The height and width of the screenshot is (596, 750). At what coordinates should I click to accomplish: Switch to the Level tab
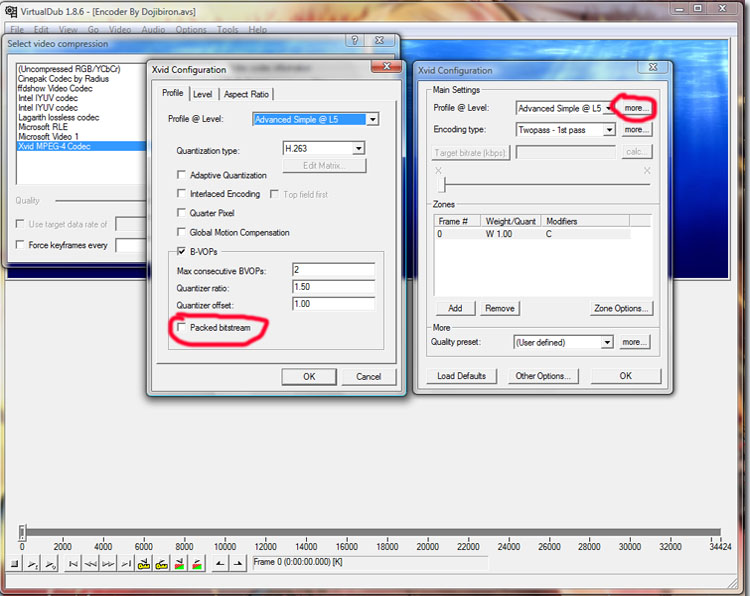click(x=203, y=94)
